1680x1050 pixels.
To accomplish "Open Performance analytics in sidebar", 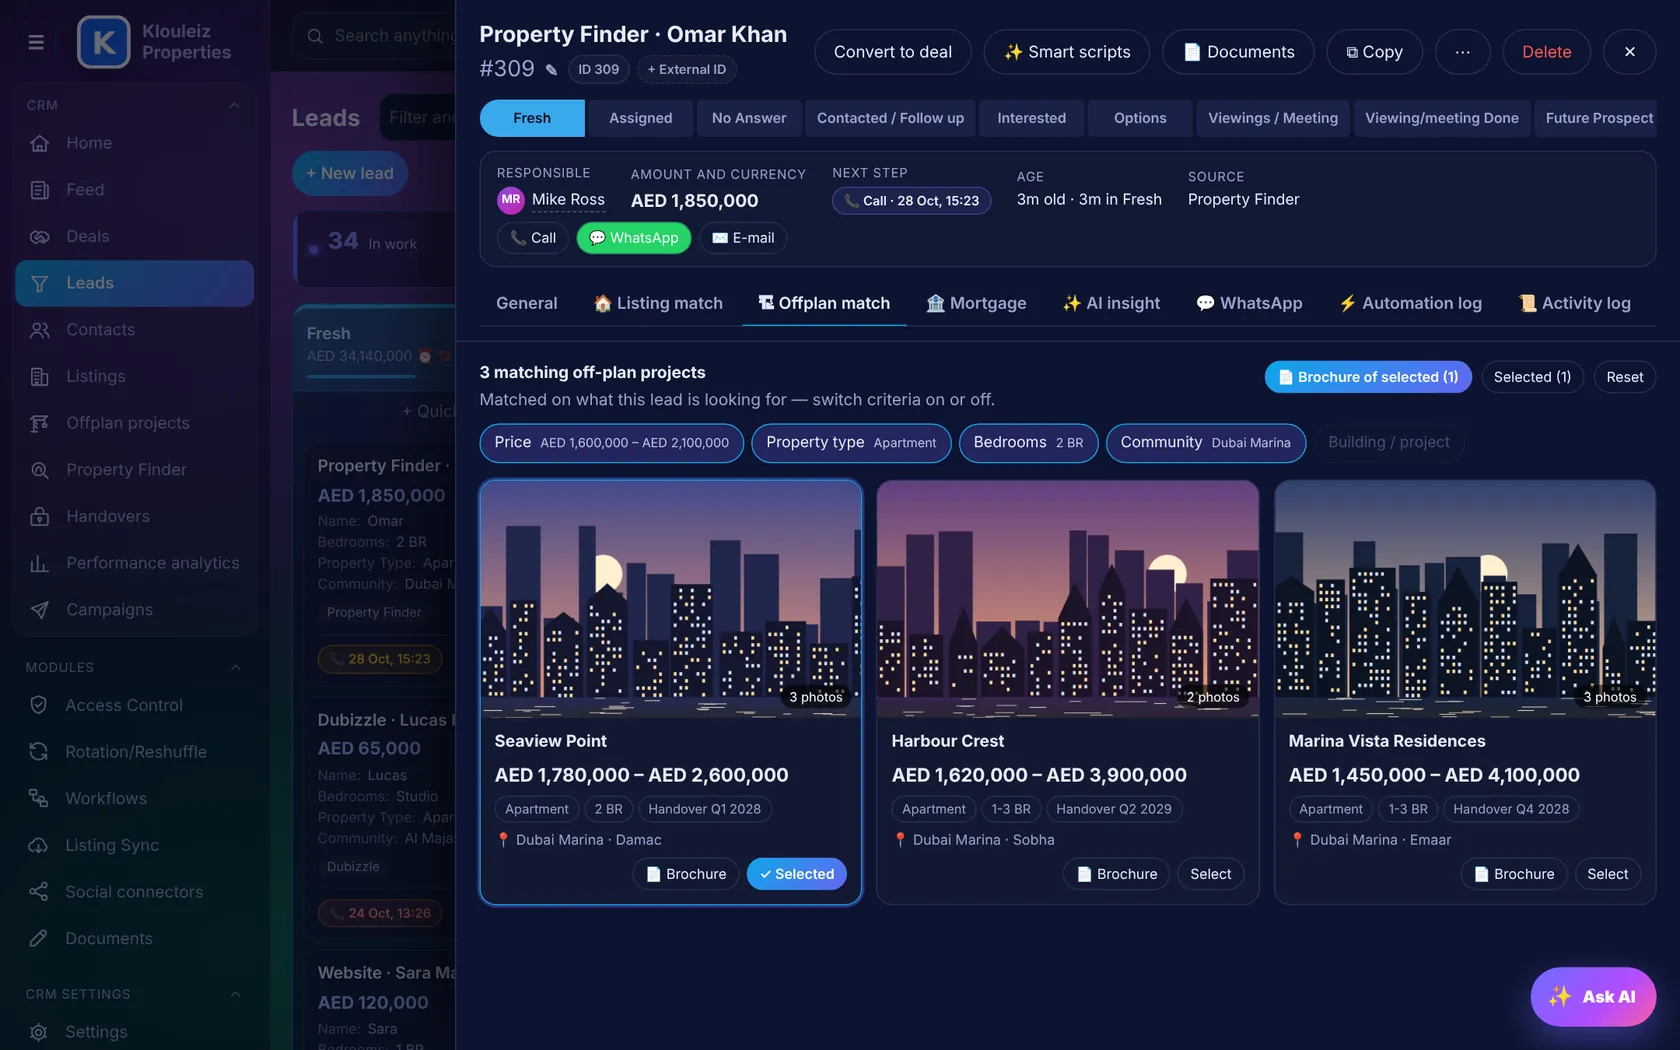I will pos(134,563).
